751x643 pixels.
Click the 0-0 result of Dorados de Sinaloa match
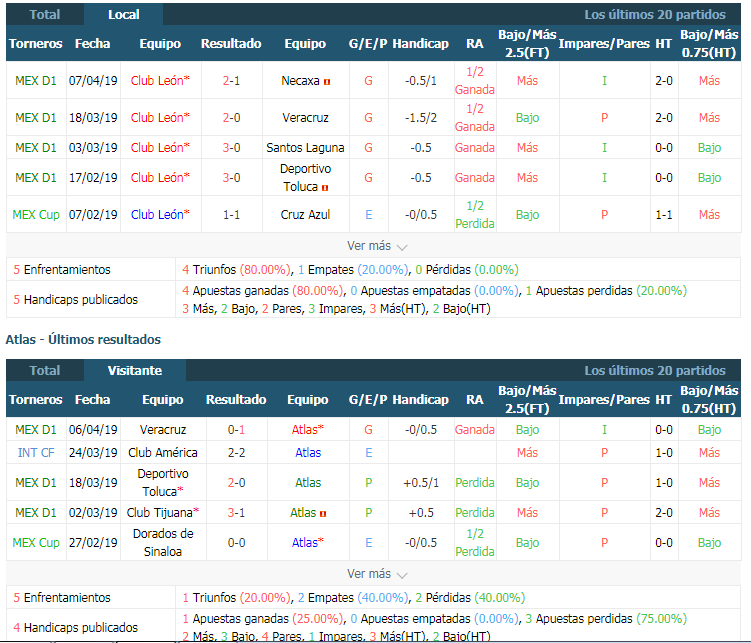(x=236, y=542)
